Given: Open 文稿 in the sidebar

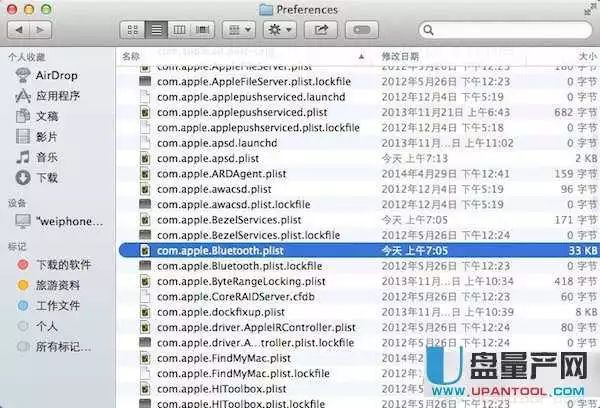Looking at the screenshot, I should tap(37, 116).
